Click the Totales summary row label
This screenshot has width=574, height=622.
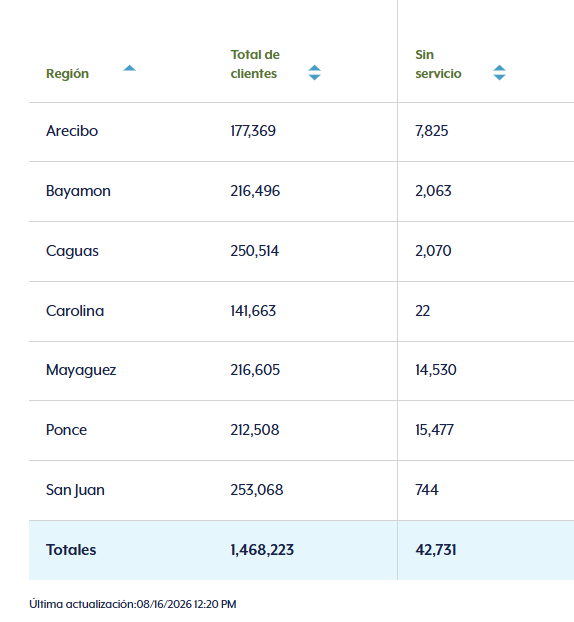[71, 550]
